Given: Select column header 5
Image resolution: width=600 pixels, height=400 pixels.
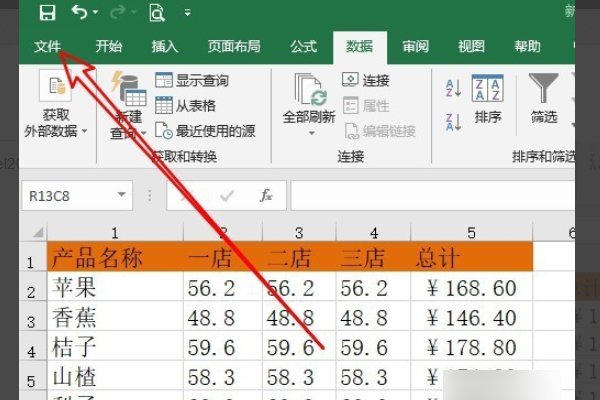Looking at the screenshot, I should click(x=471, y=232).
